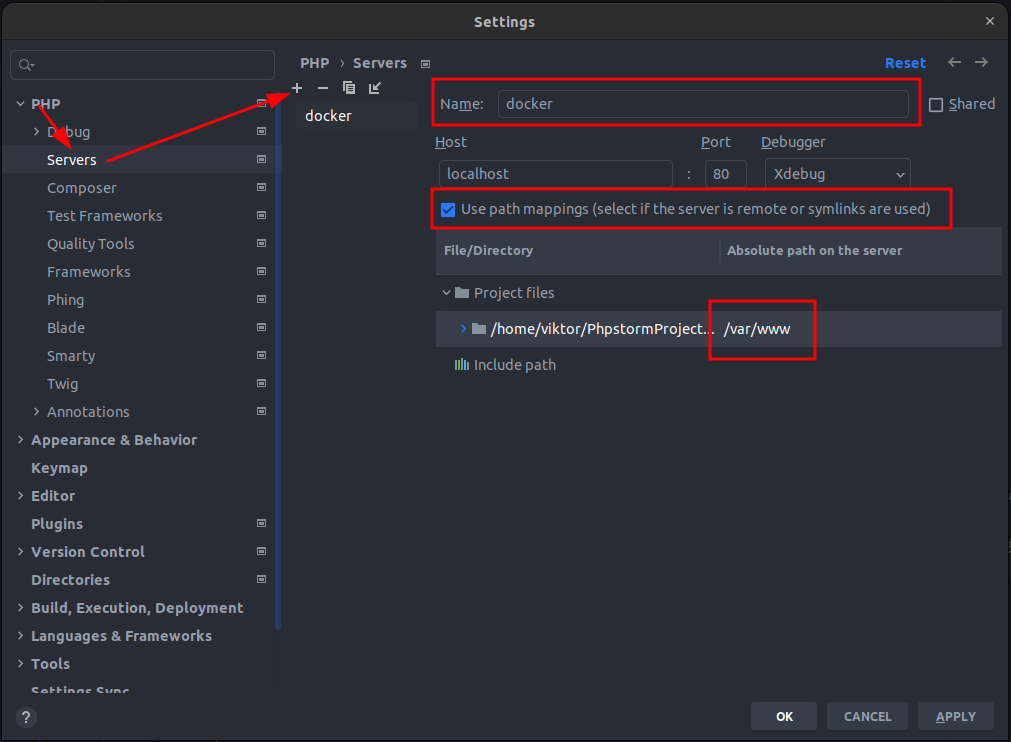The image size is (1011, 742).
Task: Click project-level icon beside Test Frameworks
Action: (x=261, y=215)
